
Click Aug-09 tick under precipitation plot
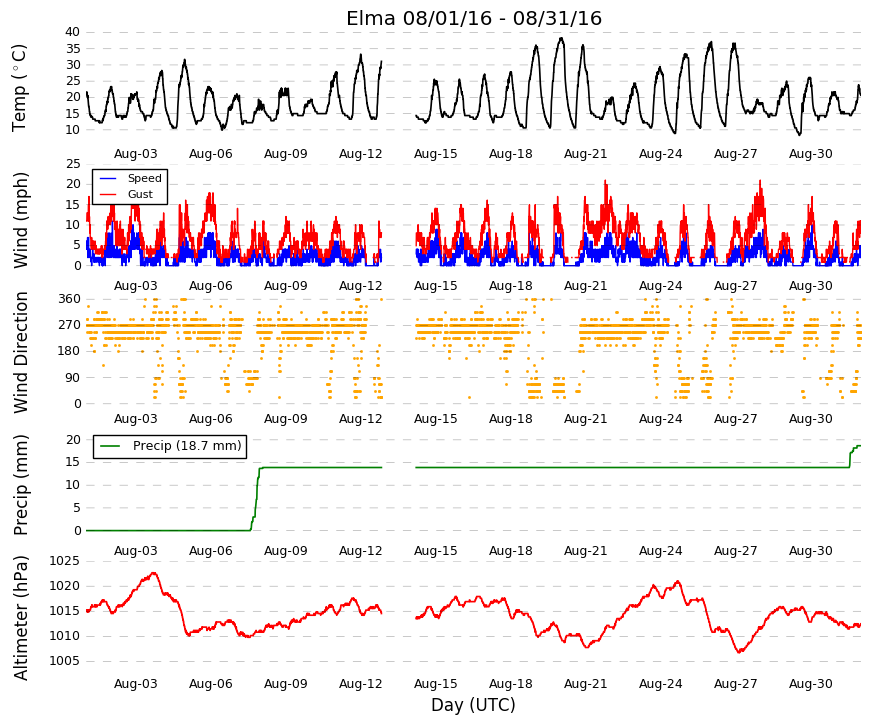(286, 551)
